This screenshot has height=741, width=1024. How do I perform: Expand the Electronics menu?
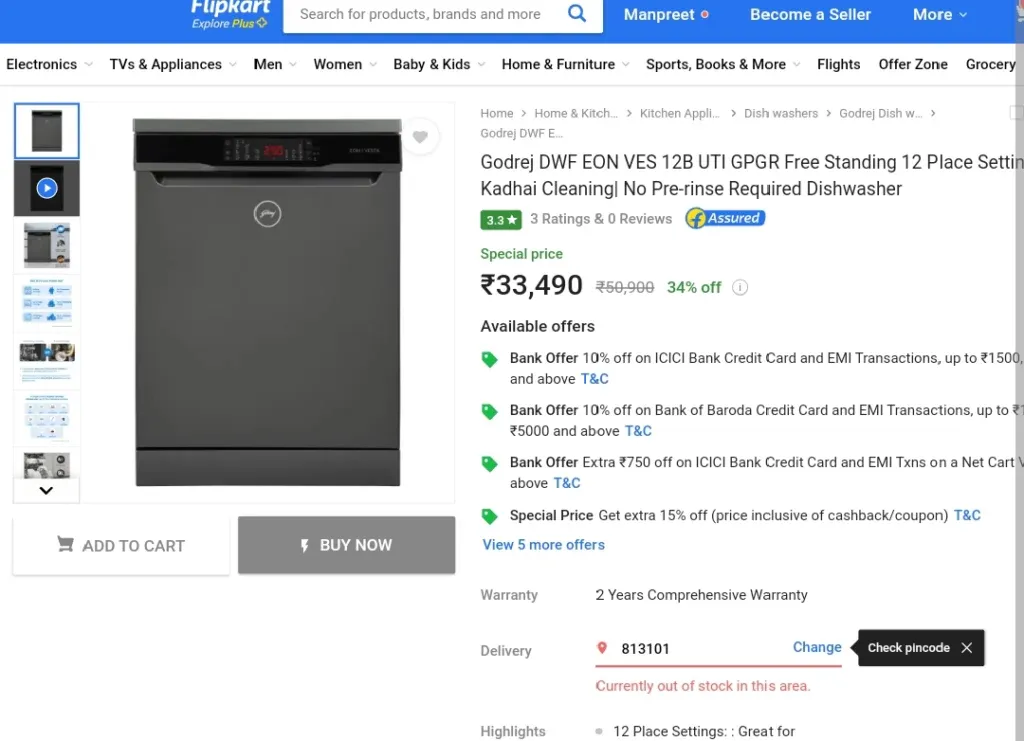(49, 64)
